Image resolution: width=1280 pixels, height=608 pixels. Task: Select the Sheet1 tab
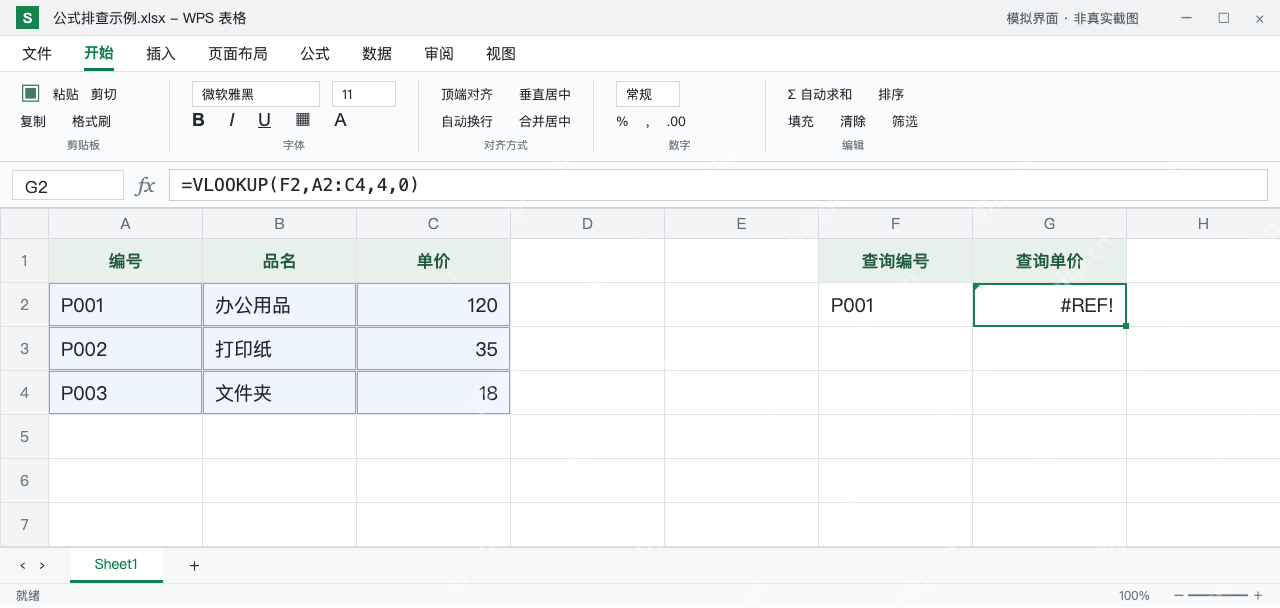116,565
